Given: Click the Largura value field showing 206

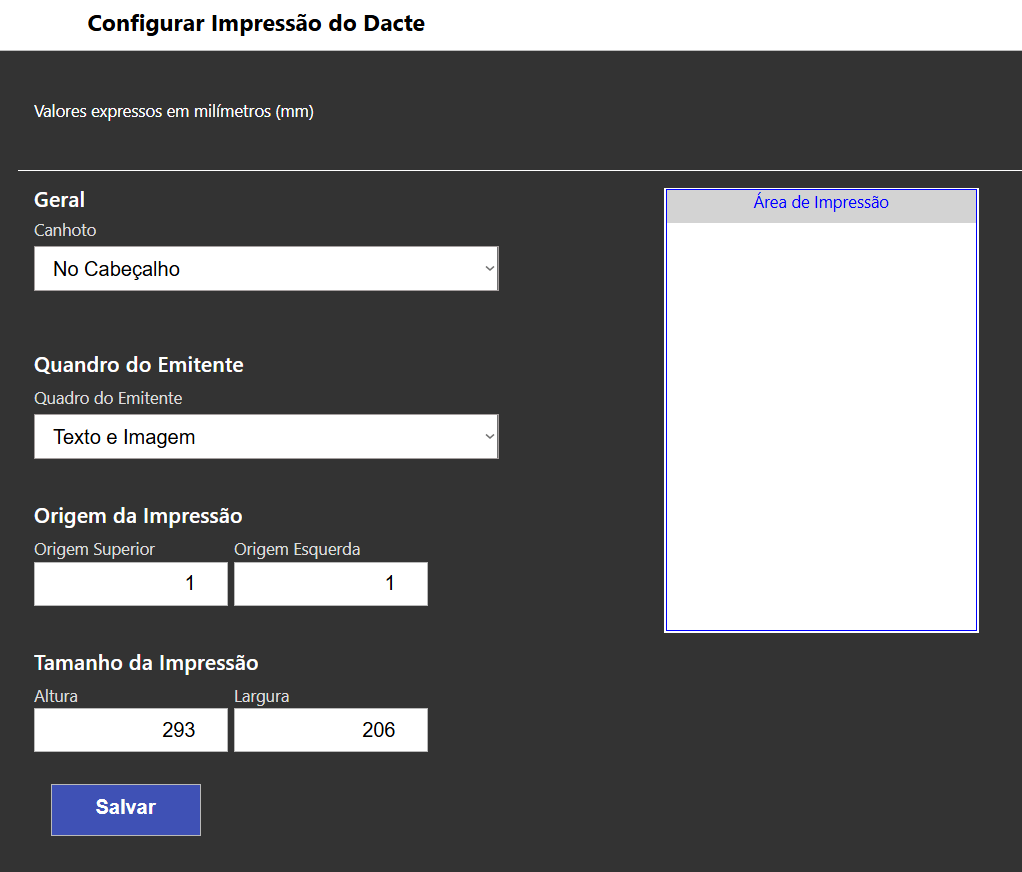Looking at the screenshot, I should tap(330, 729).
